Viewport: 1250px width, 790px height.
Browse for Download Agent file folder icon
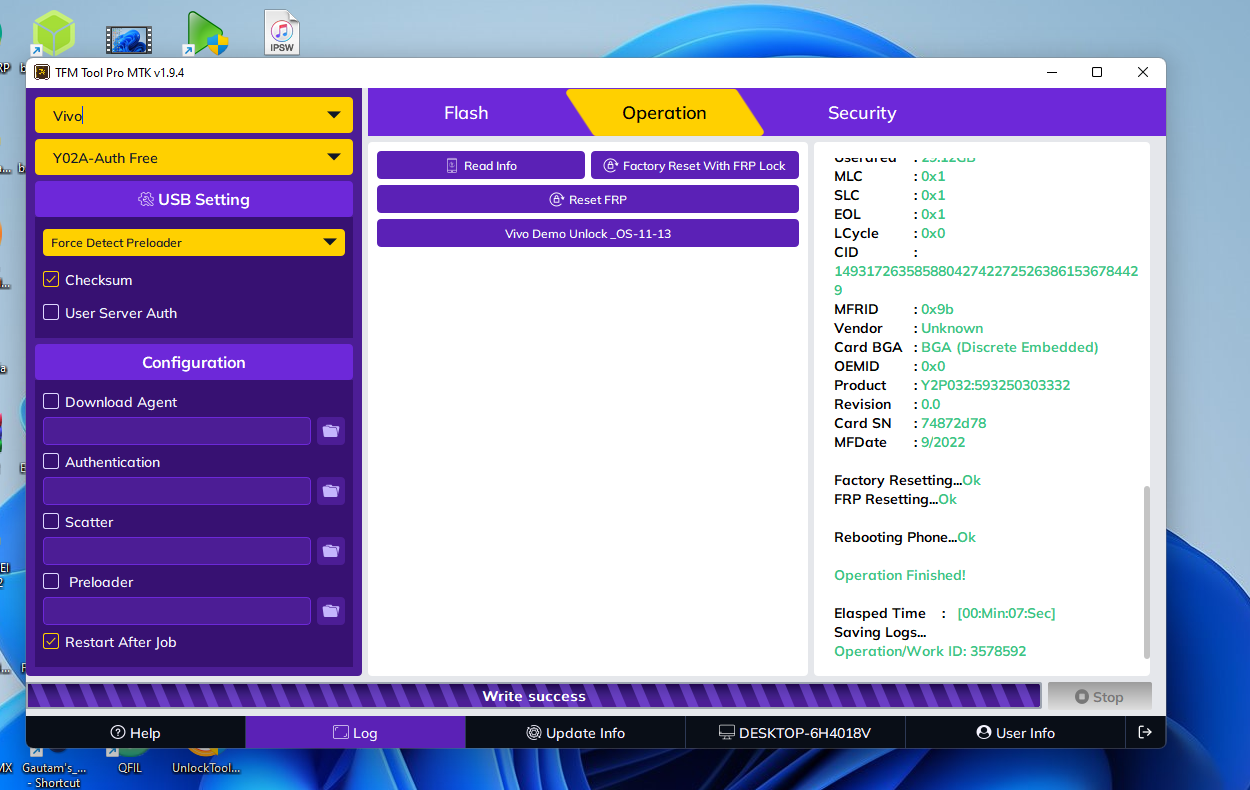click(331, 431)
